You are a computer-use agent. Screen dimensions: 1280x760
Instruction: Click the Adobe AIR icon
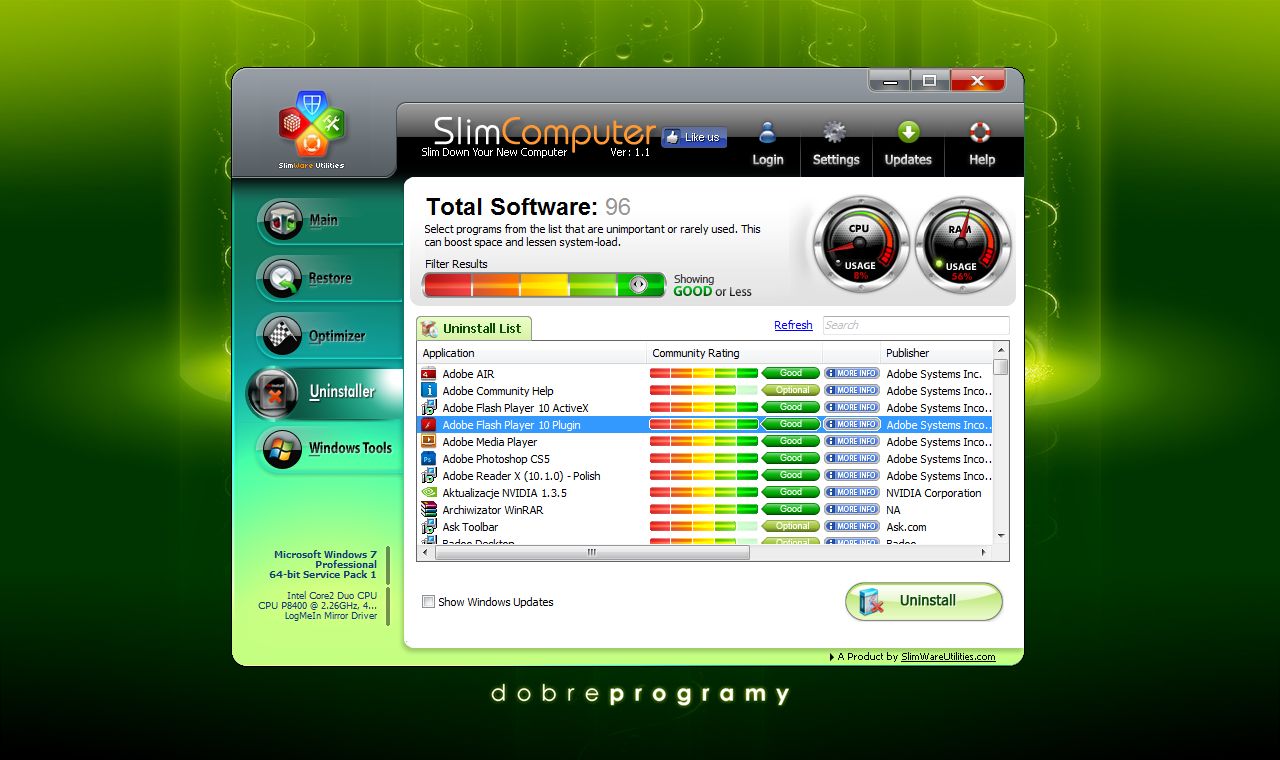click(x=429, y=374)
